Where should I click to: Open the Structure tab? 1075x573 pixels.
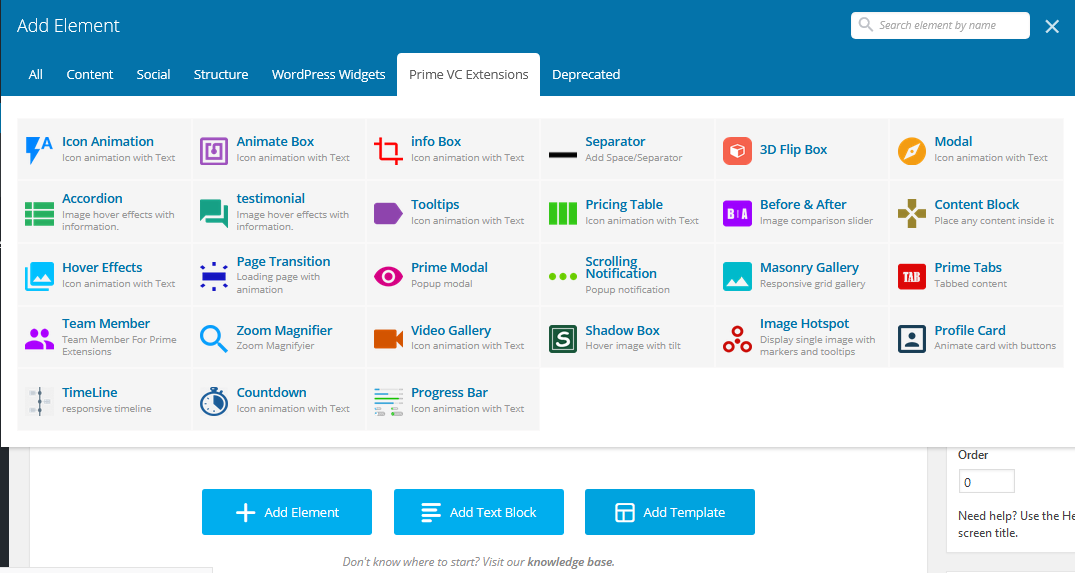pyautogui.click(x=221, y=75)
